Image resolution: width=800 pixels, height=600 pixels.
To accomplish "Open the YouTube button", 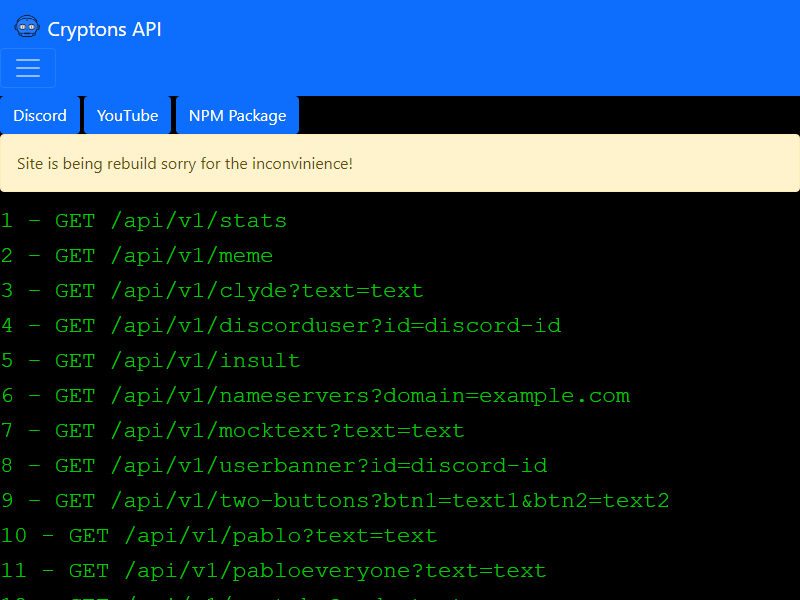I will tap(128, 115).
